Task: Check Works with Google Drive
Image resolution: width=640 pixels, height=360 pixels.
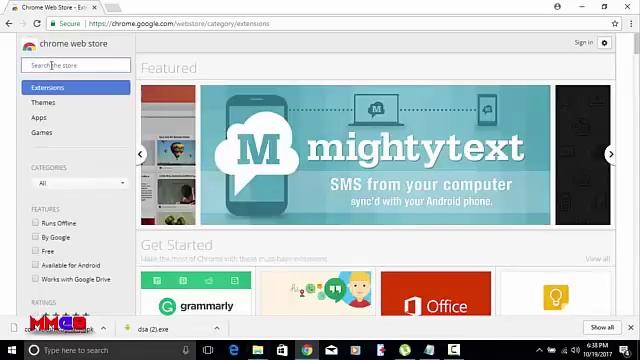Action: click(35, 279)
